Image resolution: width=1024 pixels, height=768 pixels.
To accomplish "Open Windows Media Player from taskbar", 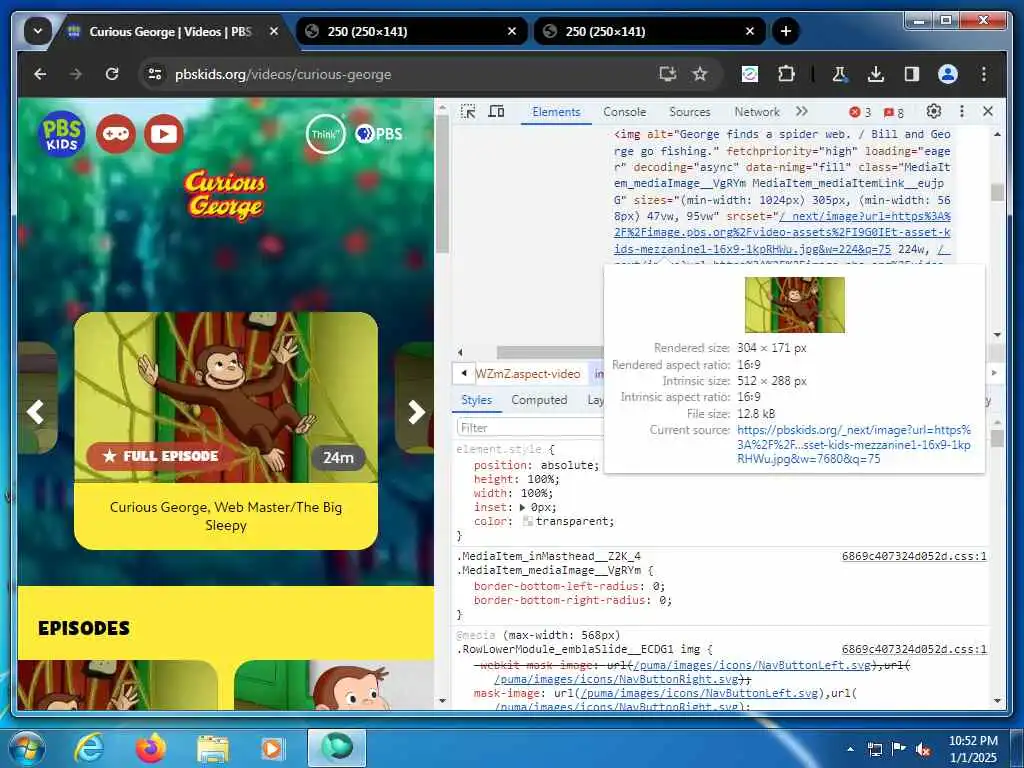I will [272, 748].
